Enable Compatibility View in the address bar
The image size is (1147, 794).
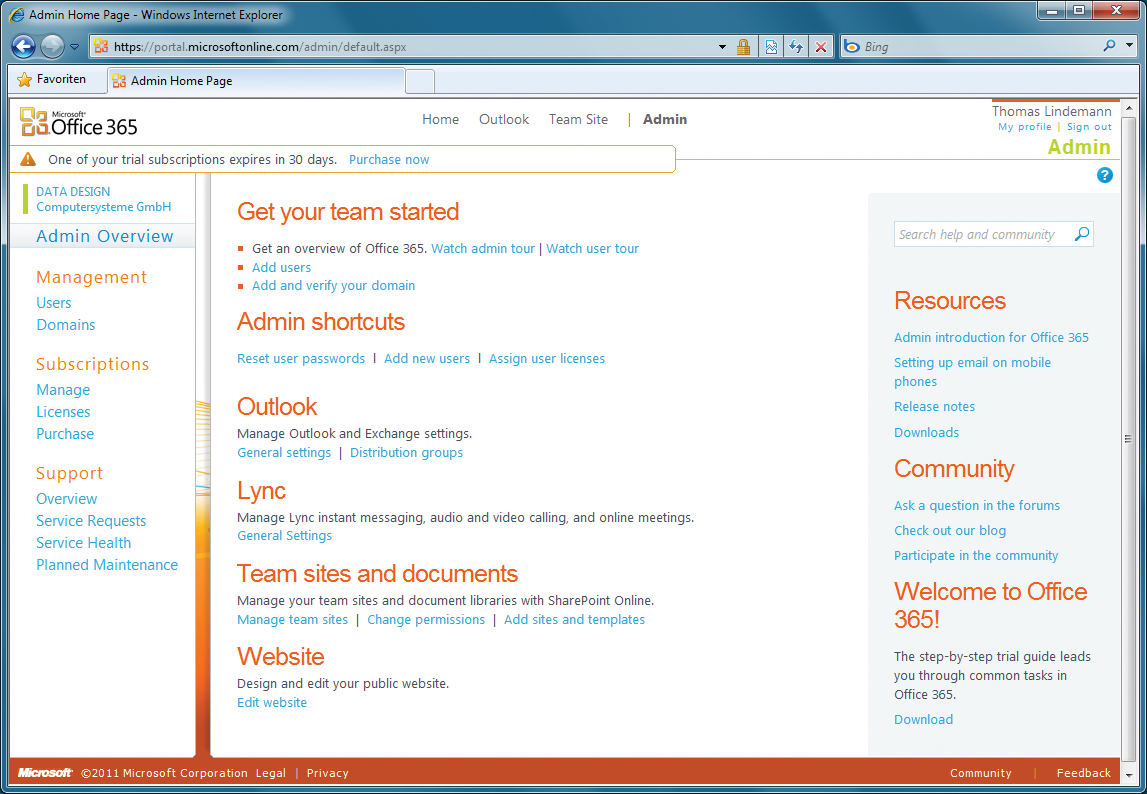(769, 46)
